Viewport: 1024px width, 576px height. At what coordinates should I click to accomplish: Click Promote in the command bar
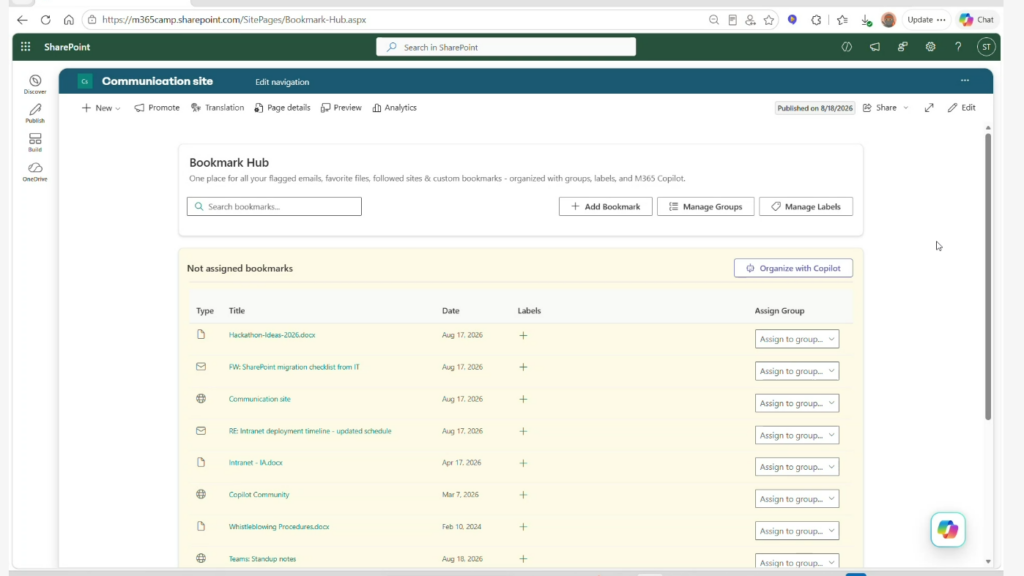[x=157, y=108]
